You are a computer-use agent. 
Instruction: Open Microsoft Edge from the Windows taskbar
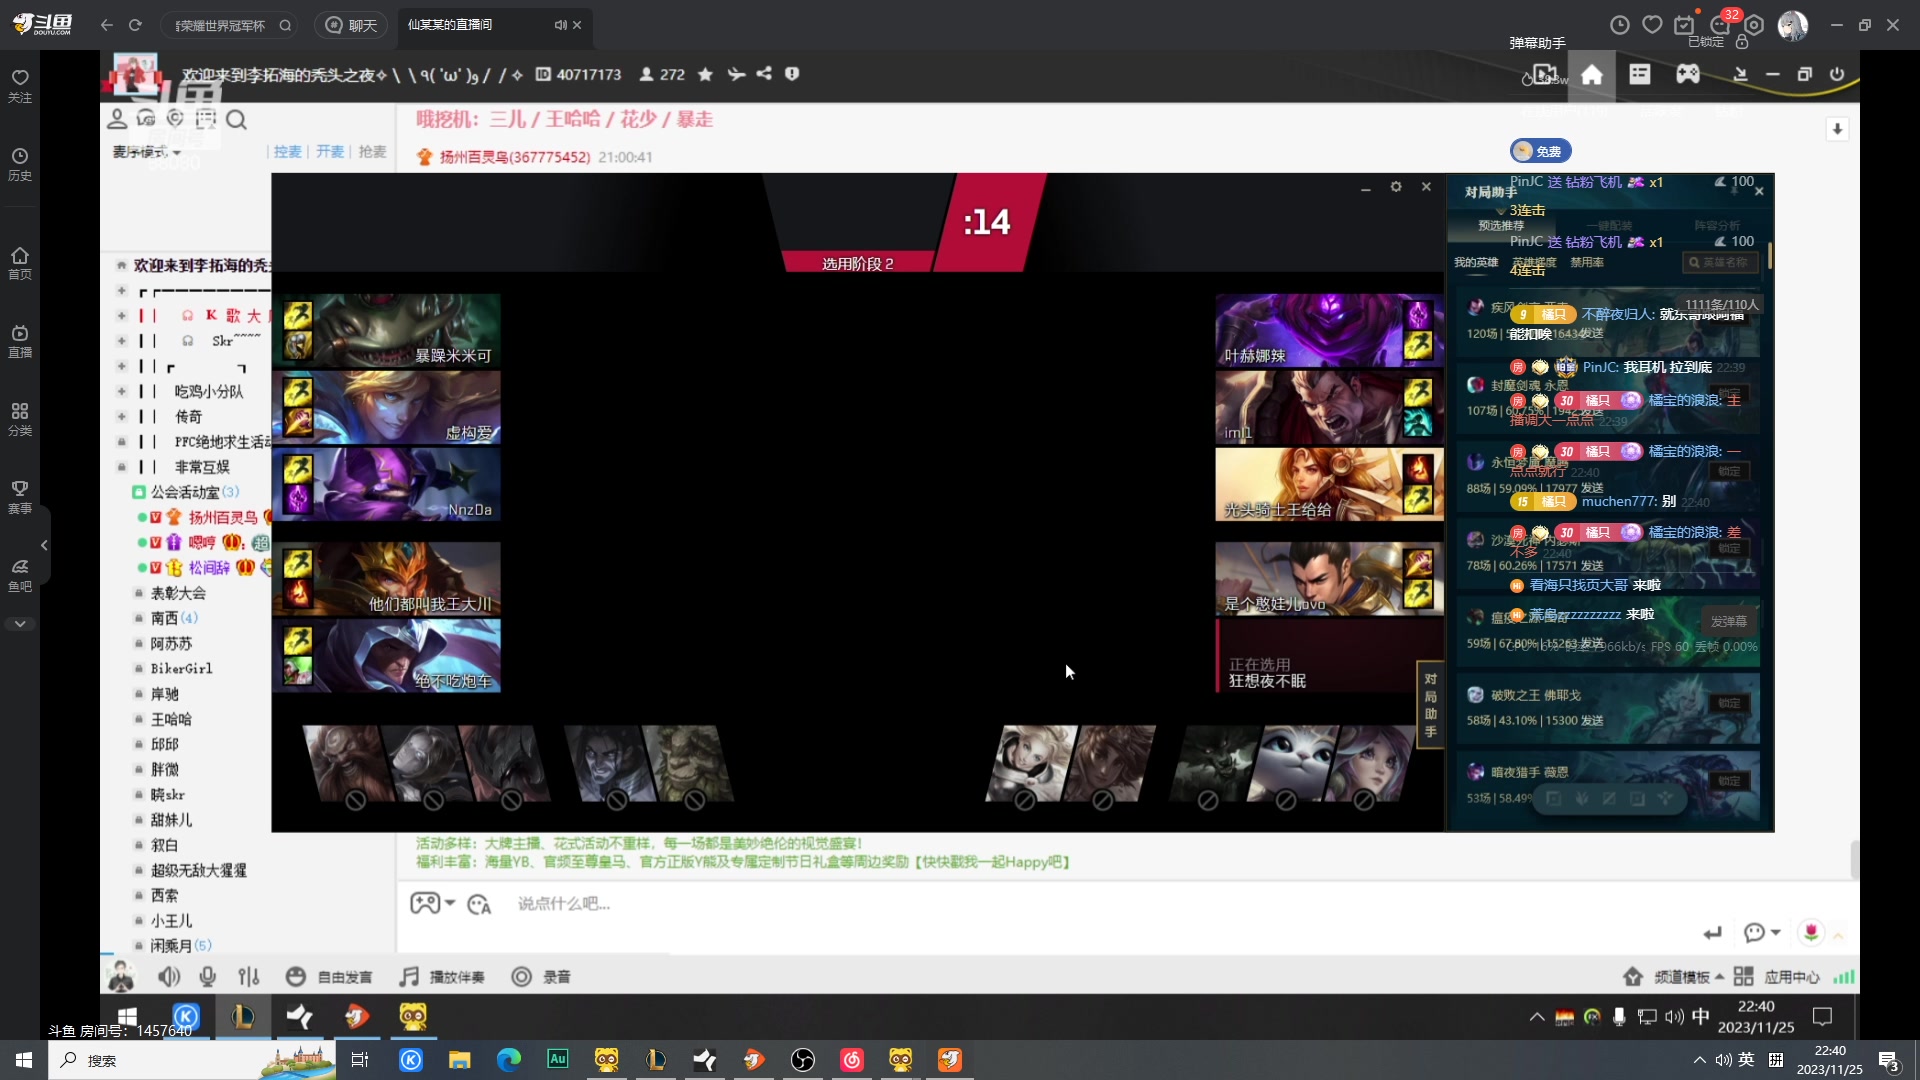[x=508, y=1060]
